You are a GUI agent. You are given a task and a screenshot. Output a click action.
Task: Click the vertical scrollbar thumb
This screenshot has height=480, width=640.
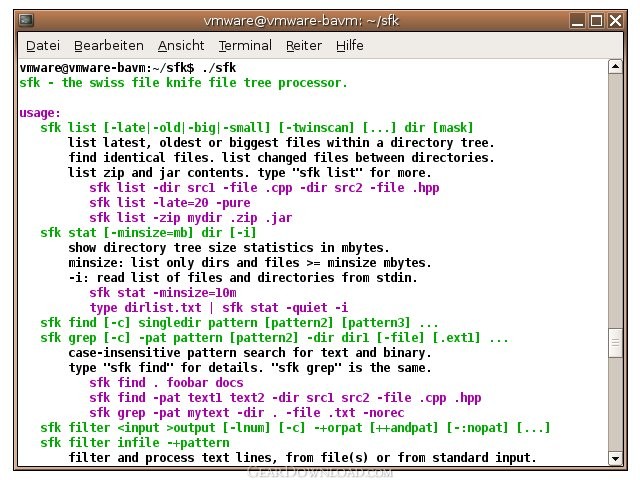click(x=615, y=343)
